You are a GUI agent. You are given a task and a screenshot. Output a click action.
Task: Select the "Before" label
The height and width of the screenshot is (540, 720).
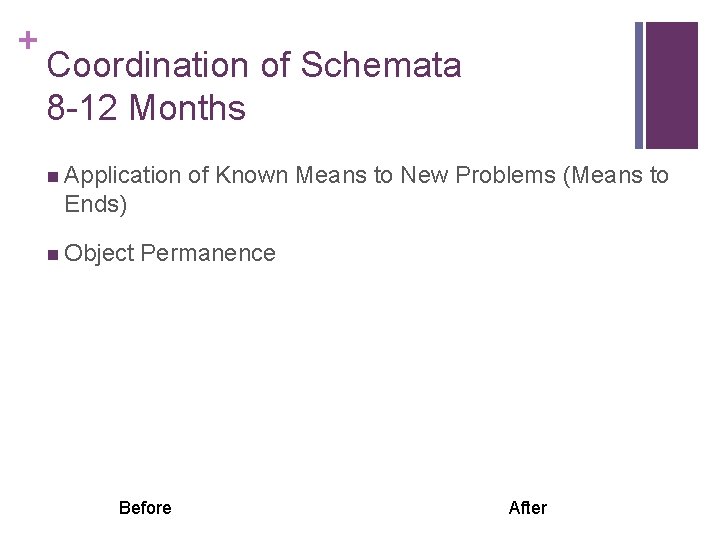pyautogui.click(x=145, y=508)
